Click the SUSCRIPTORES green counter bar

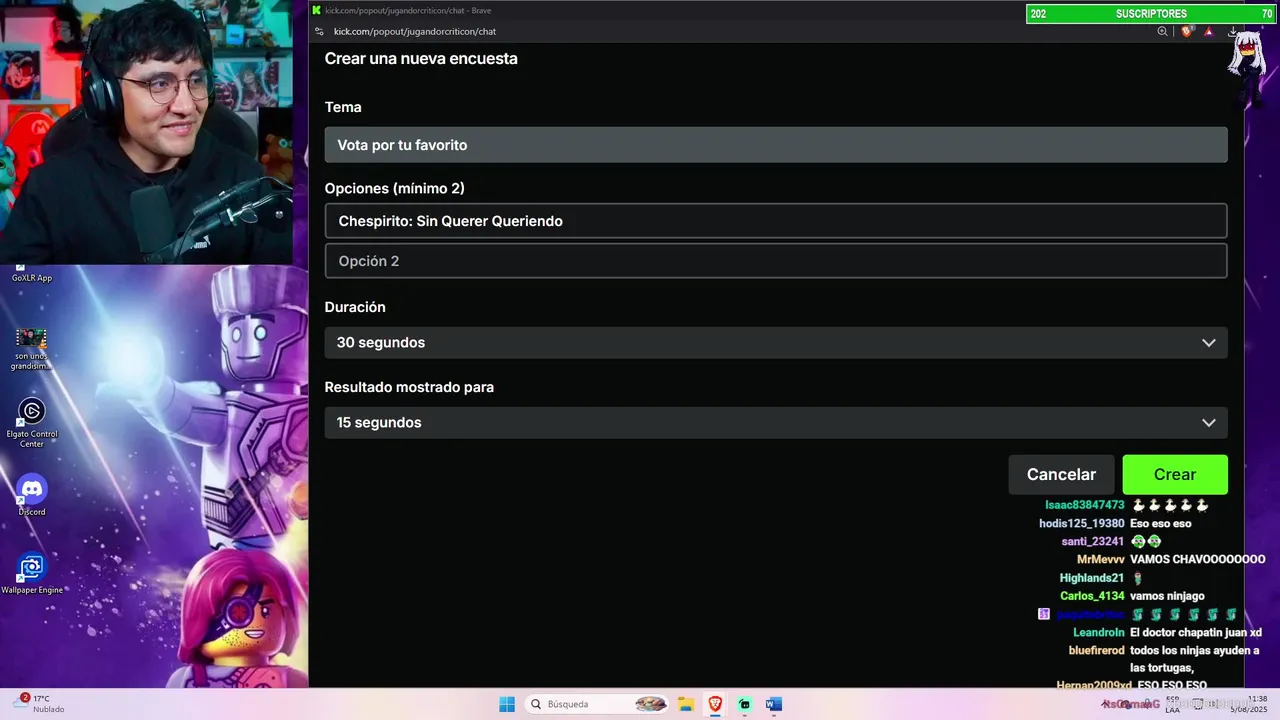click(1151, 14)
